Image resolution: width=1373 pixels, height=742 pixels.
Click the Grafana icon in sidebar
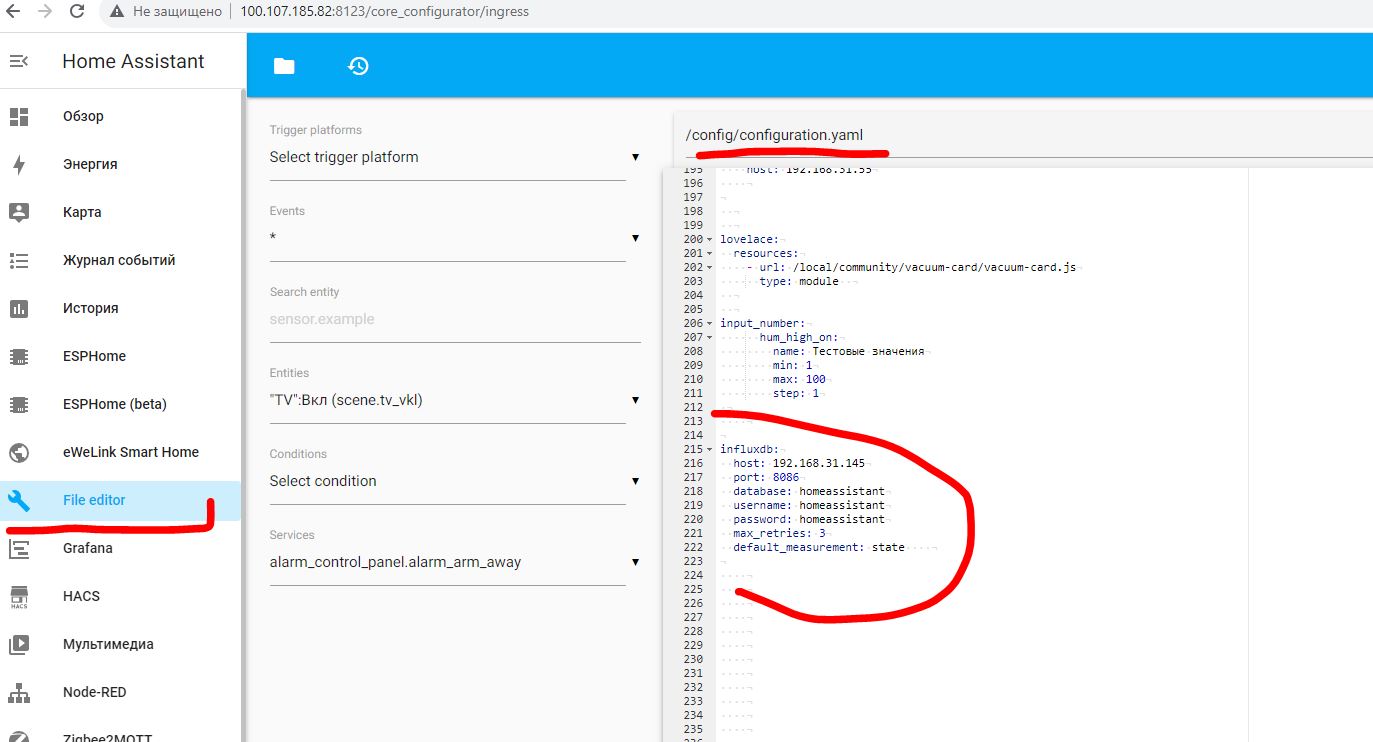pyautogui.click(x=19, y=548)
